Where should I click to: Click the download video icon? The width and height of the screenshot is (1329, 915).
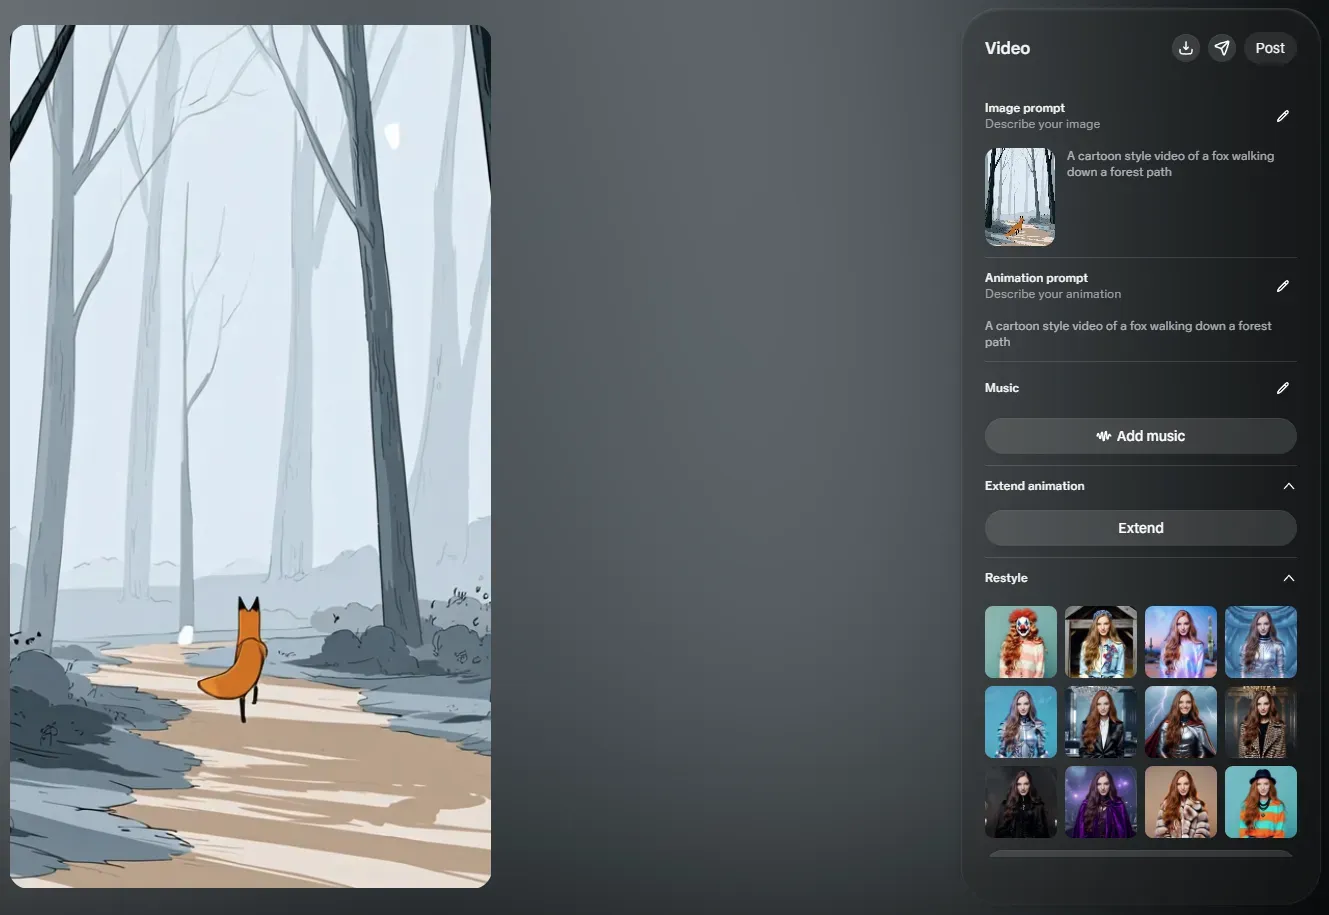[1185, 48]
